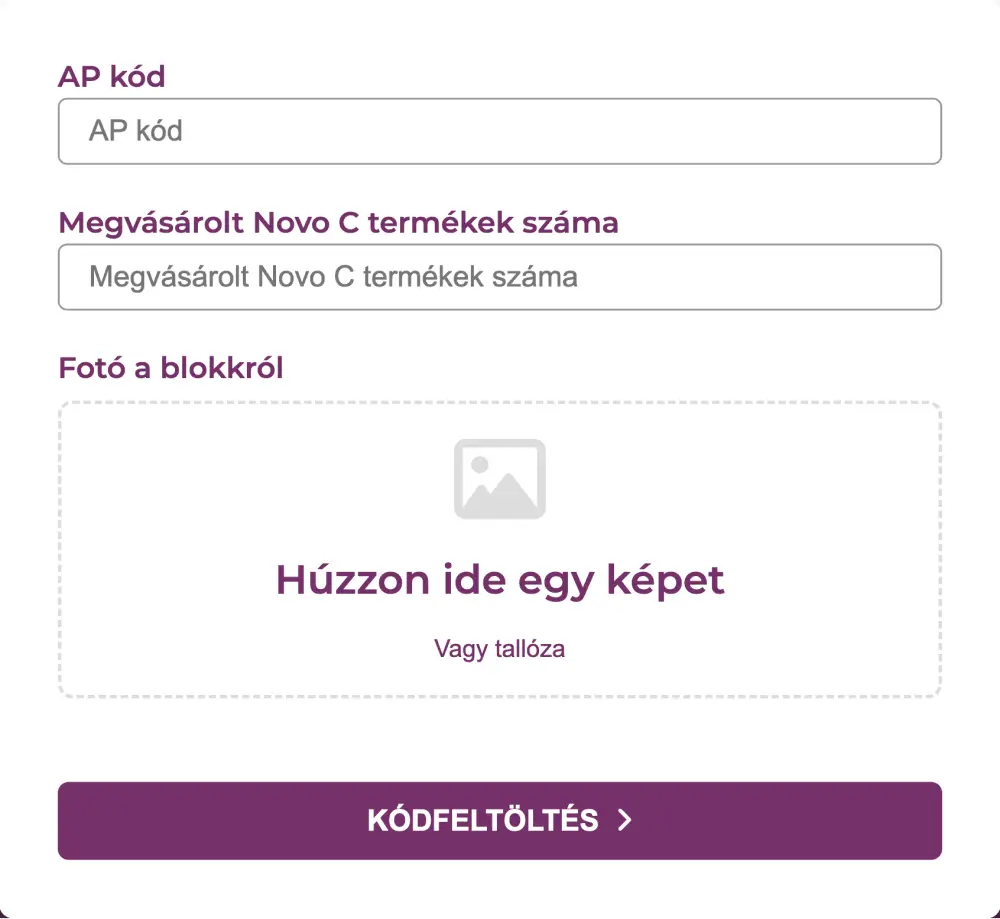Click the "Fotó a blokkról" label
Viewport: 1000px width, 919px height.
[x=171, y=368]
